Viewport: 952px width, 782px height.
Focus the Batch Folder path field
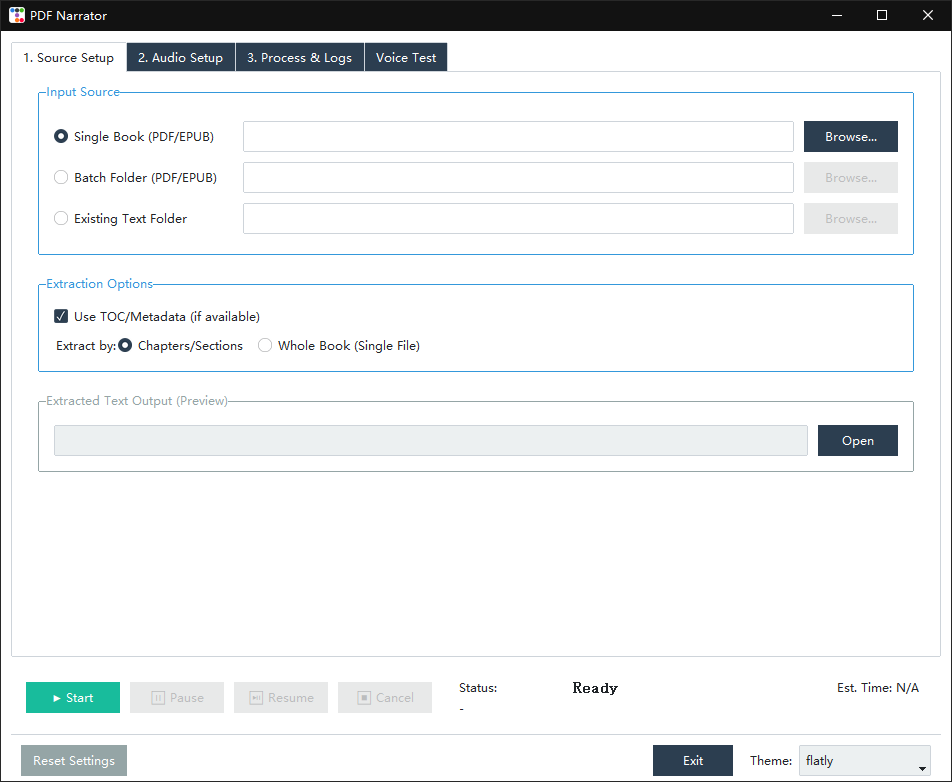pyautogui.click(x=518, y=177)
